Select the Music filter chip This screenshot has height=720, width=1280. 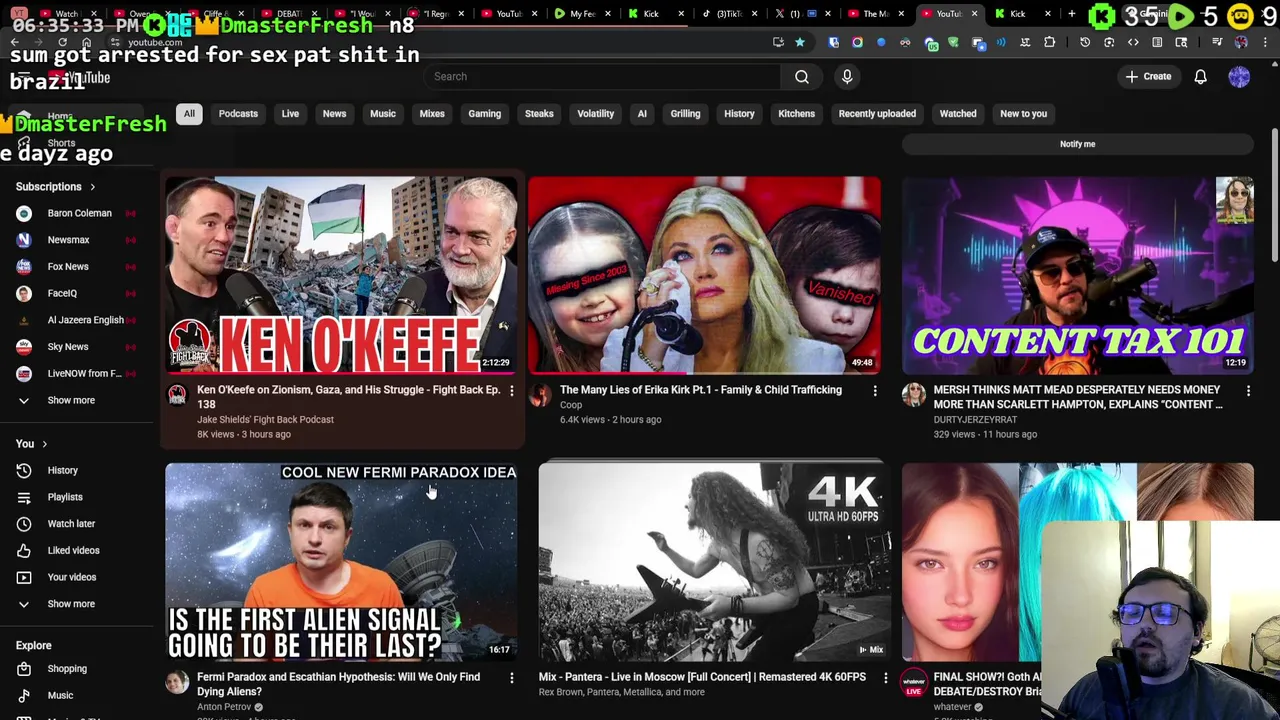(383, 114)
